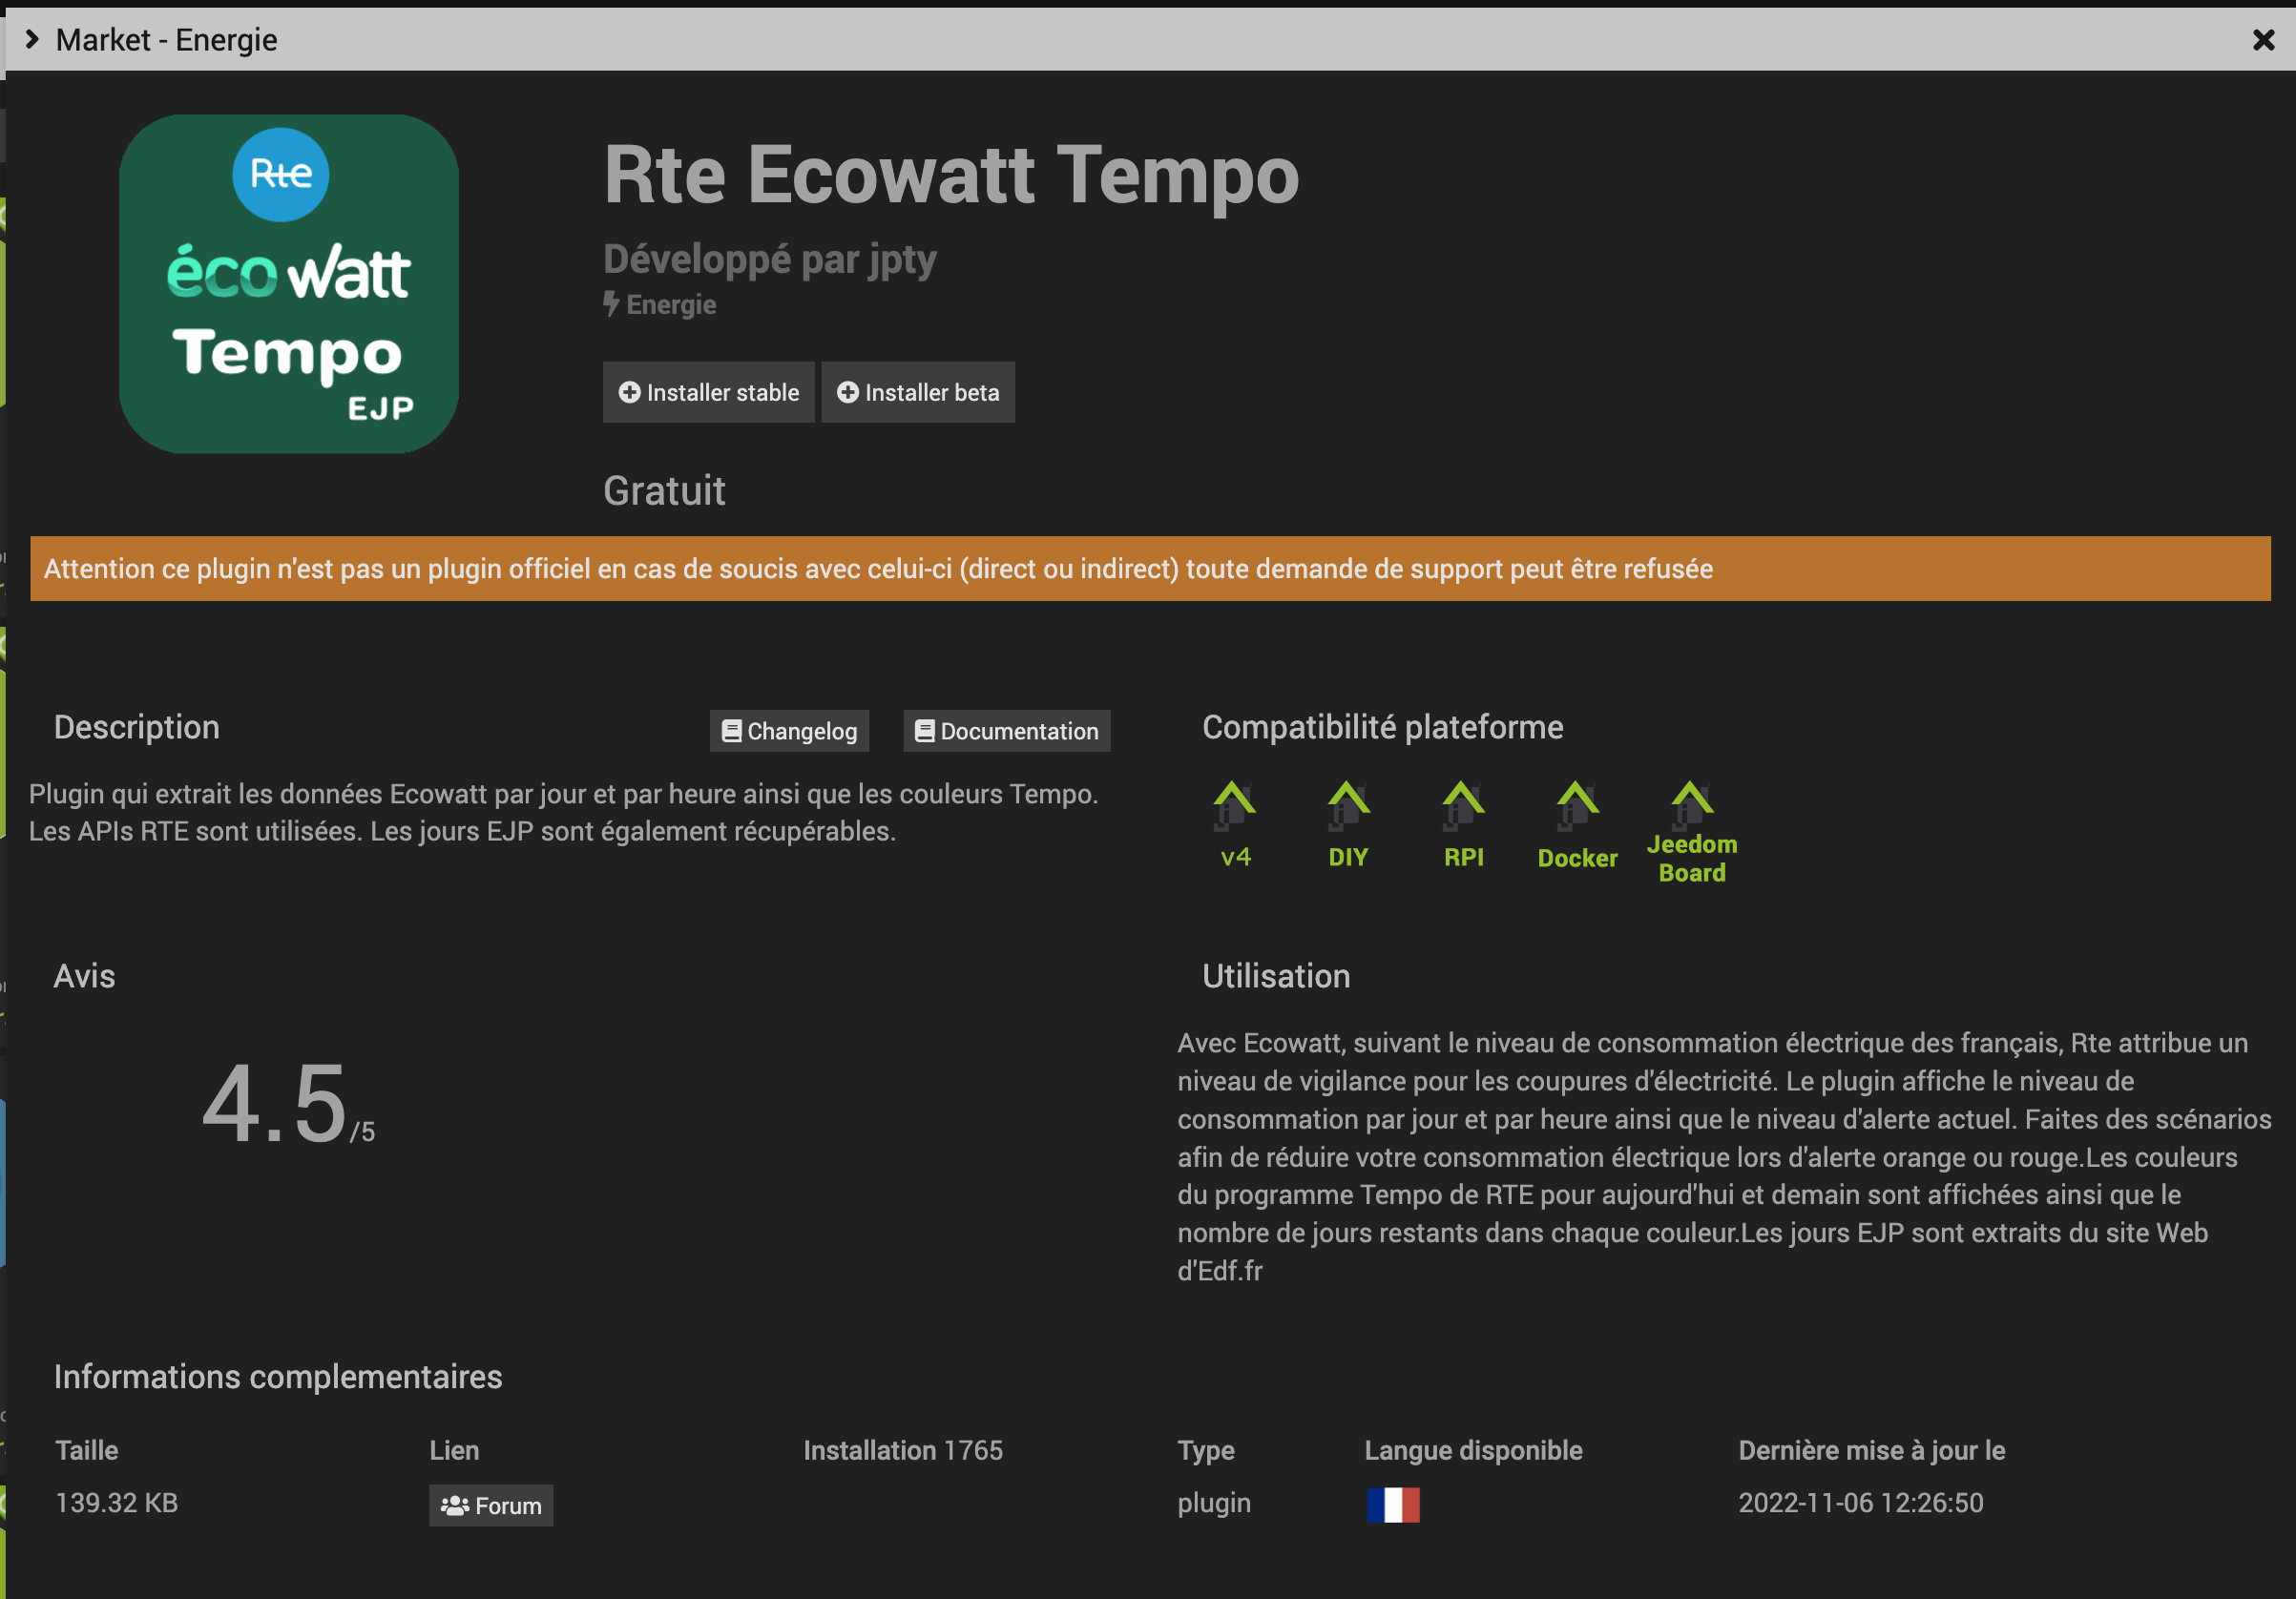Click the French flag language icon

point(1393,1504)
